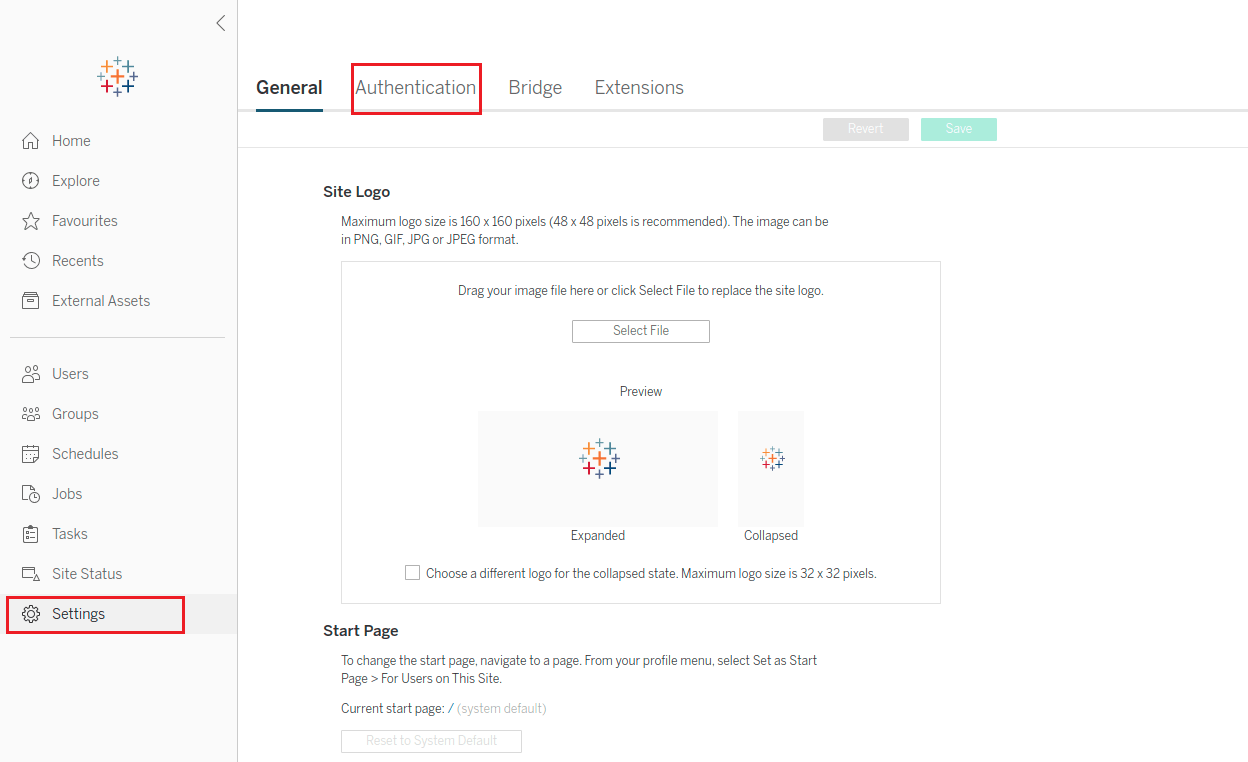This screenshot has width=1248, height=762.
Task: Click the Revert button
Action: pos(866,129)
